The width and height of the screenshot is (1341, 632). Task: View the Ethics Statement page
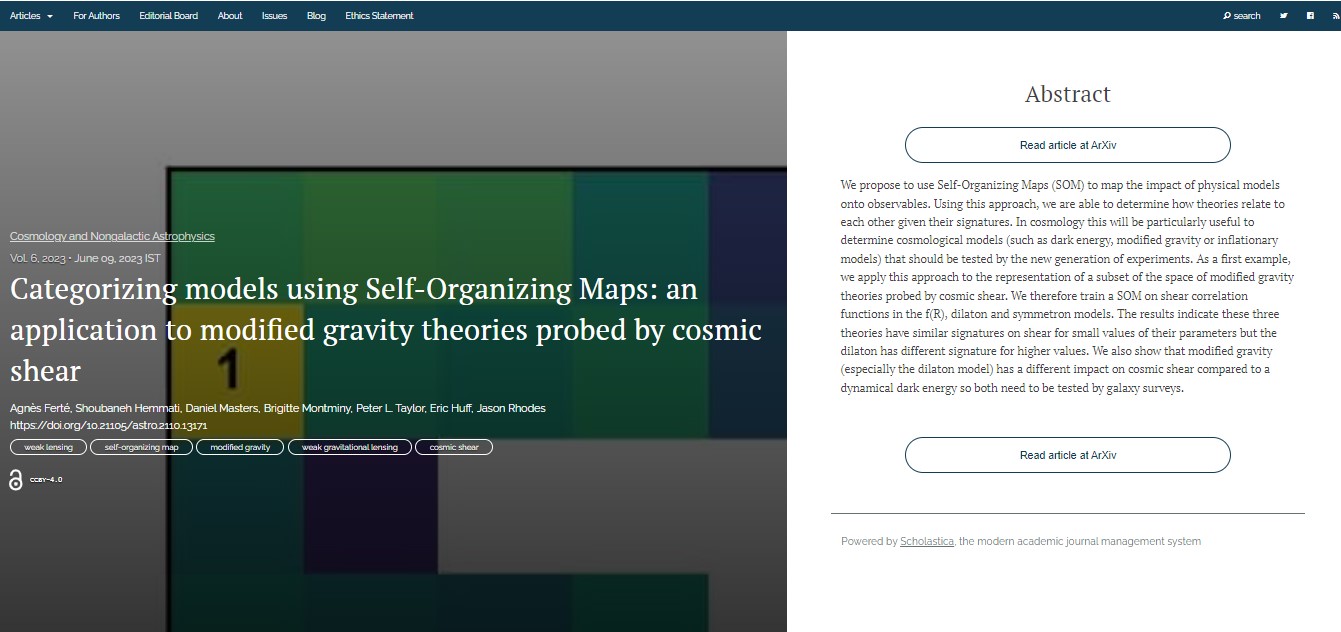[x=379, y=16]
